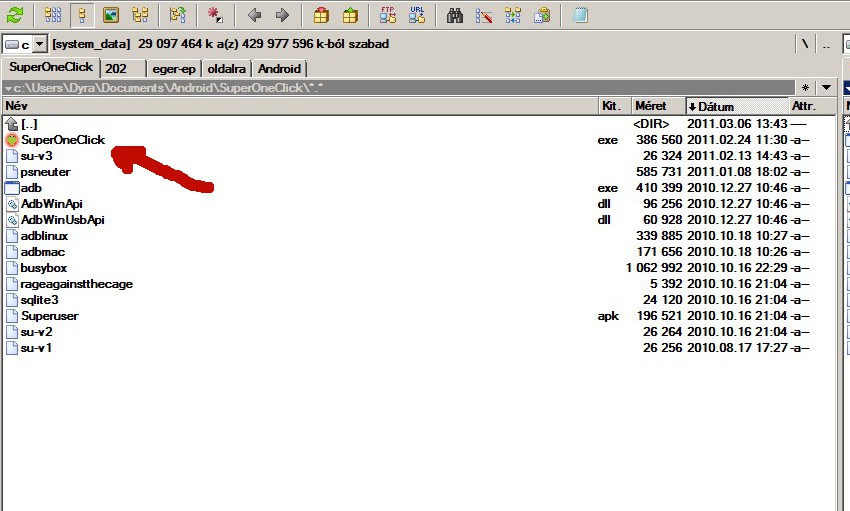Open multi-rename tool icon
Viewport: 850px width, 511px height.
(484, 15)
